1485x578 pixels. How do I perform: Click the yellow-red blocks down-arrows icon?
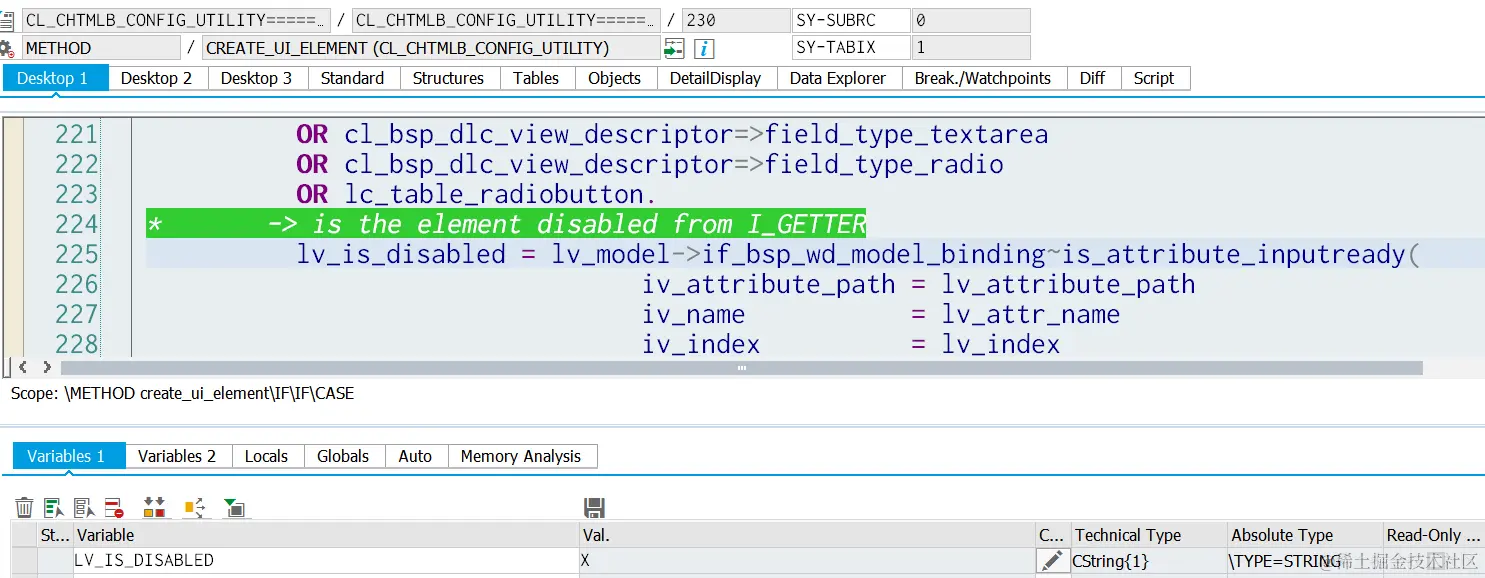point(154,508)
